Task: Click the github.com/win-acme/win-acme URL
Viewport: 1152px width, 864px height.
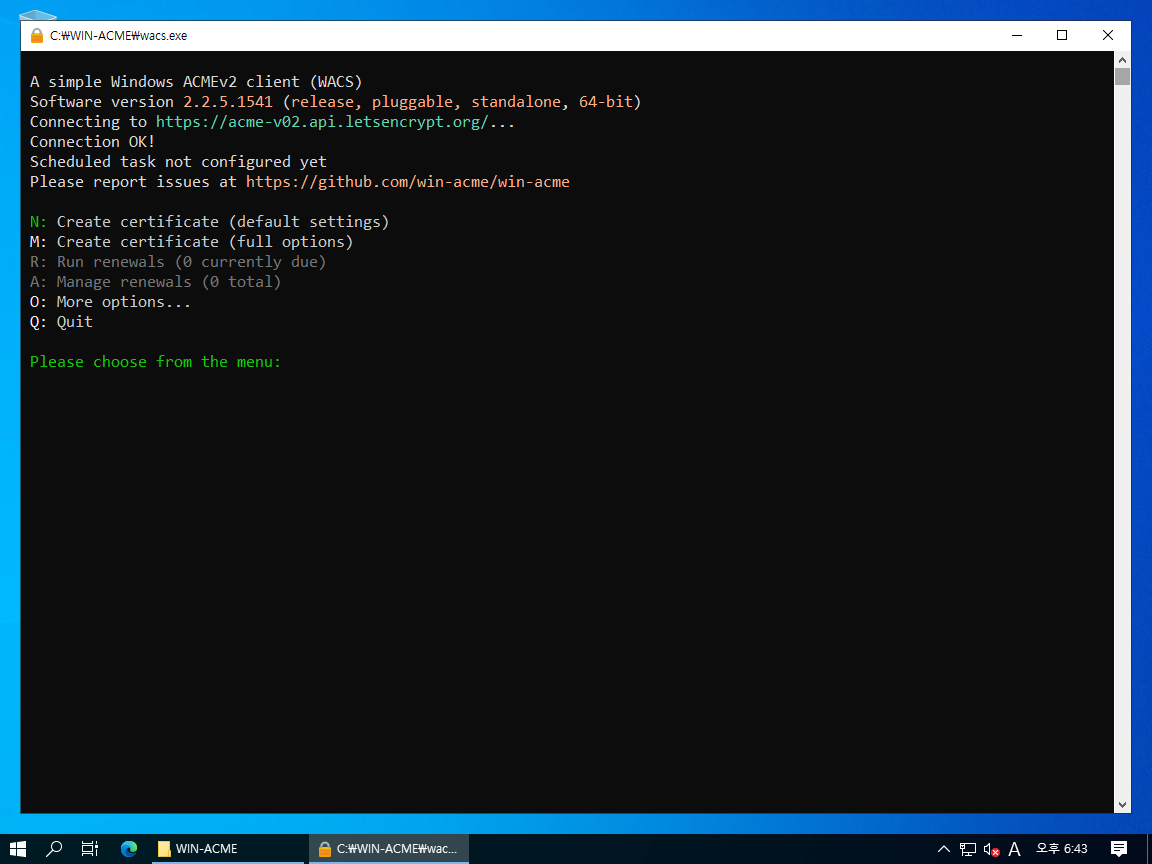Action: [408, 182]
